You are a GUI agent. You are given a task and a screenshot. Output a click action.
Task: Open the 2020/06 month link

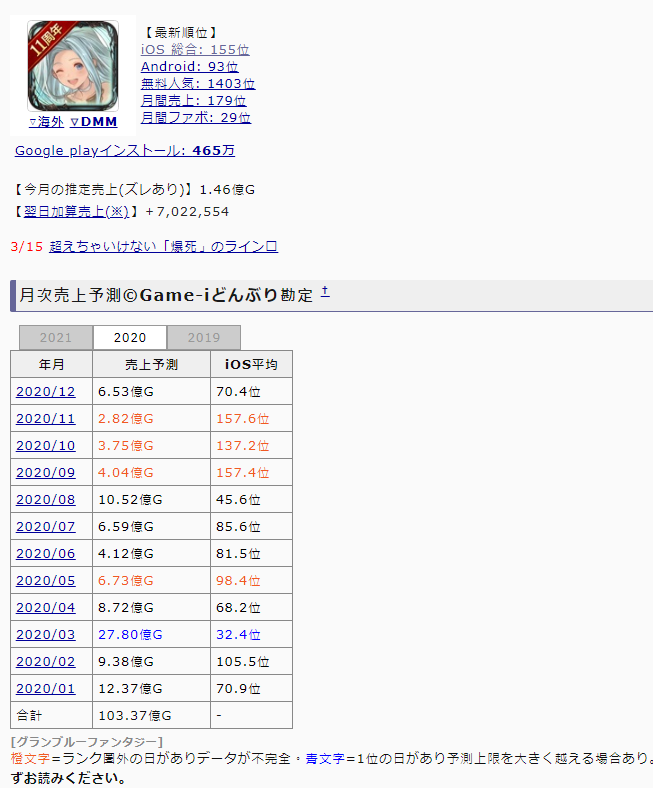click(46, 554)
